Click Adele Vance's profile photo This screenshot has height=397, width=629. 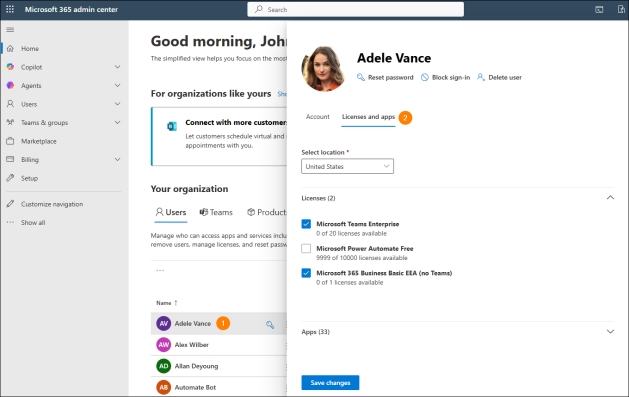324,69
